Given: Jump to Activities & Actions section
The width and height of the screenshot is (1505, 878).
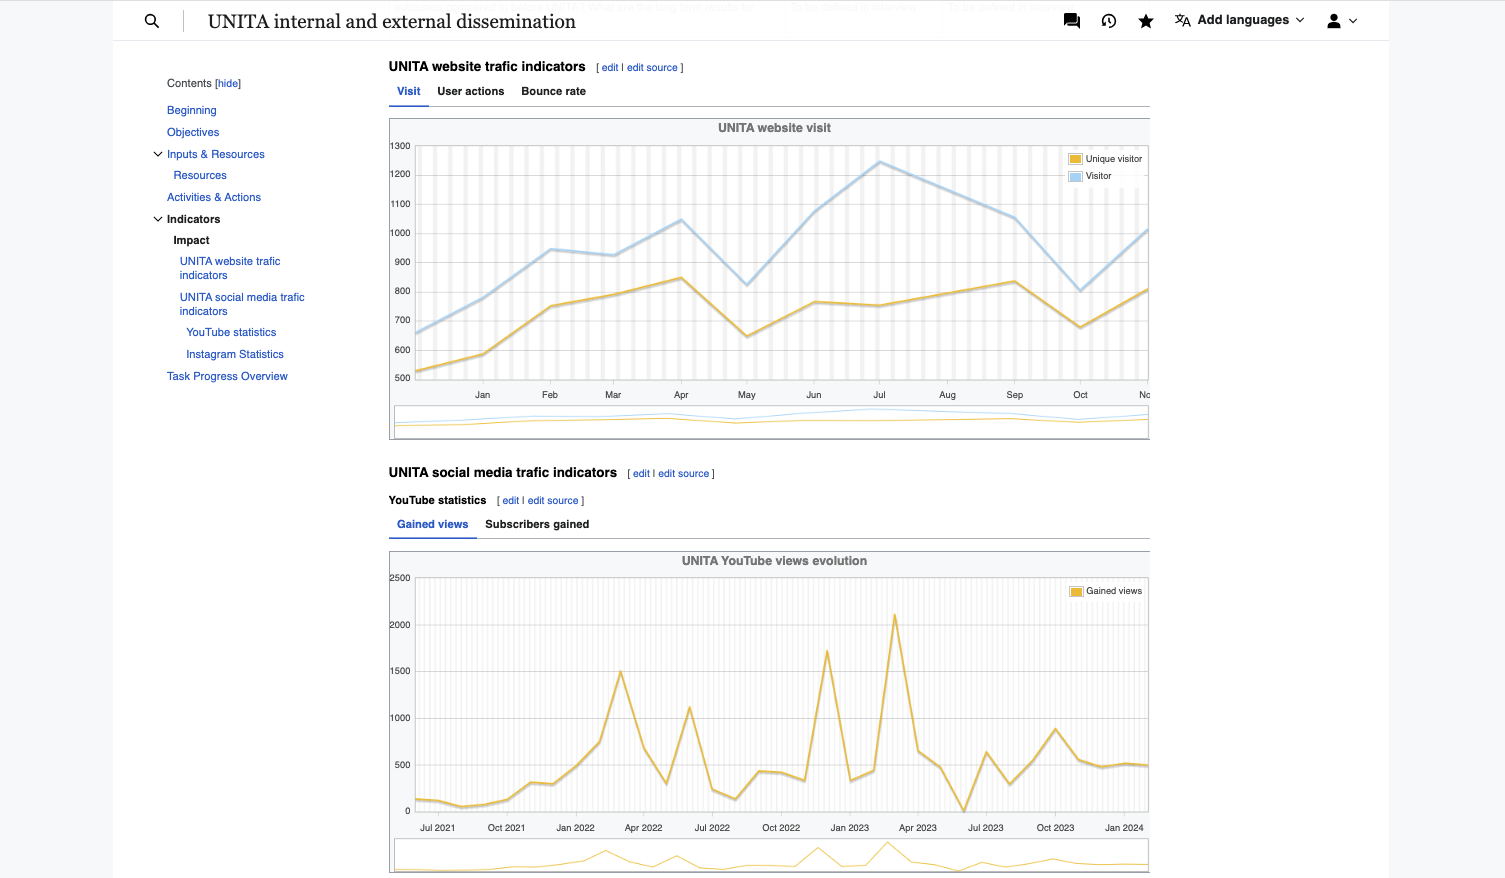Looking at the screenshot, I should [214, 197].
